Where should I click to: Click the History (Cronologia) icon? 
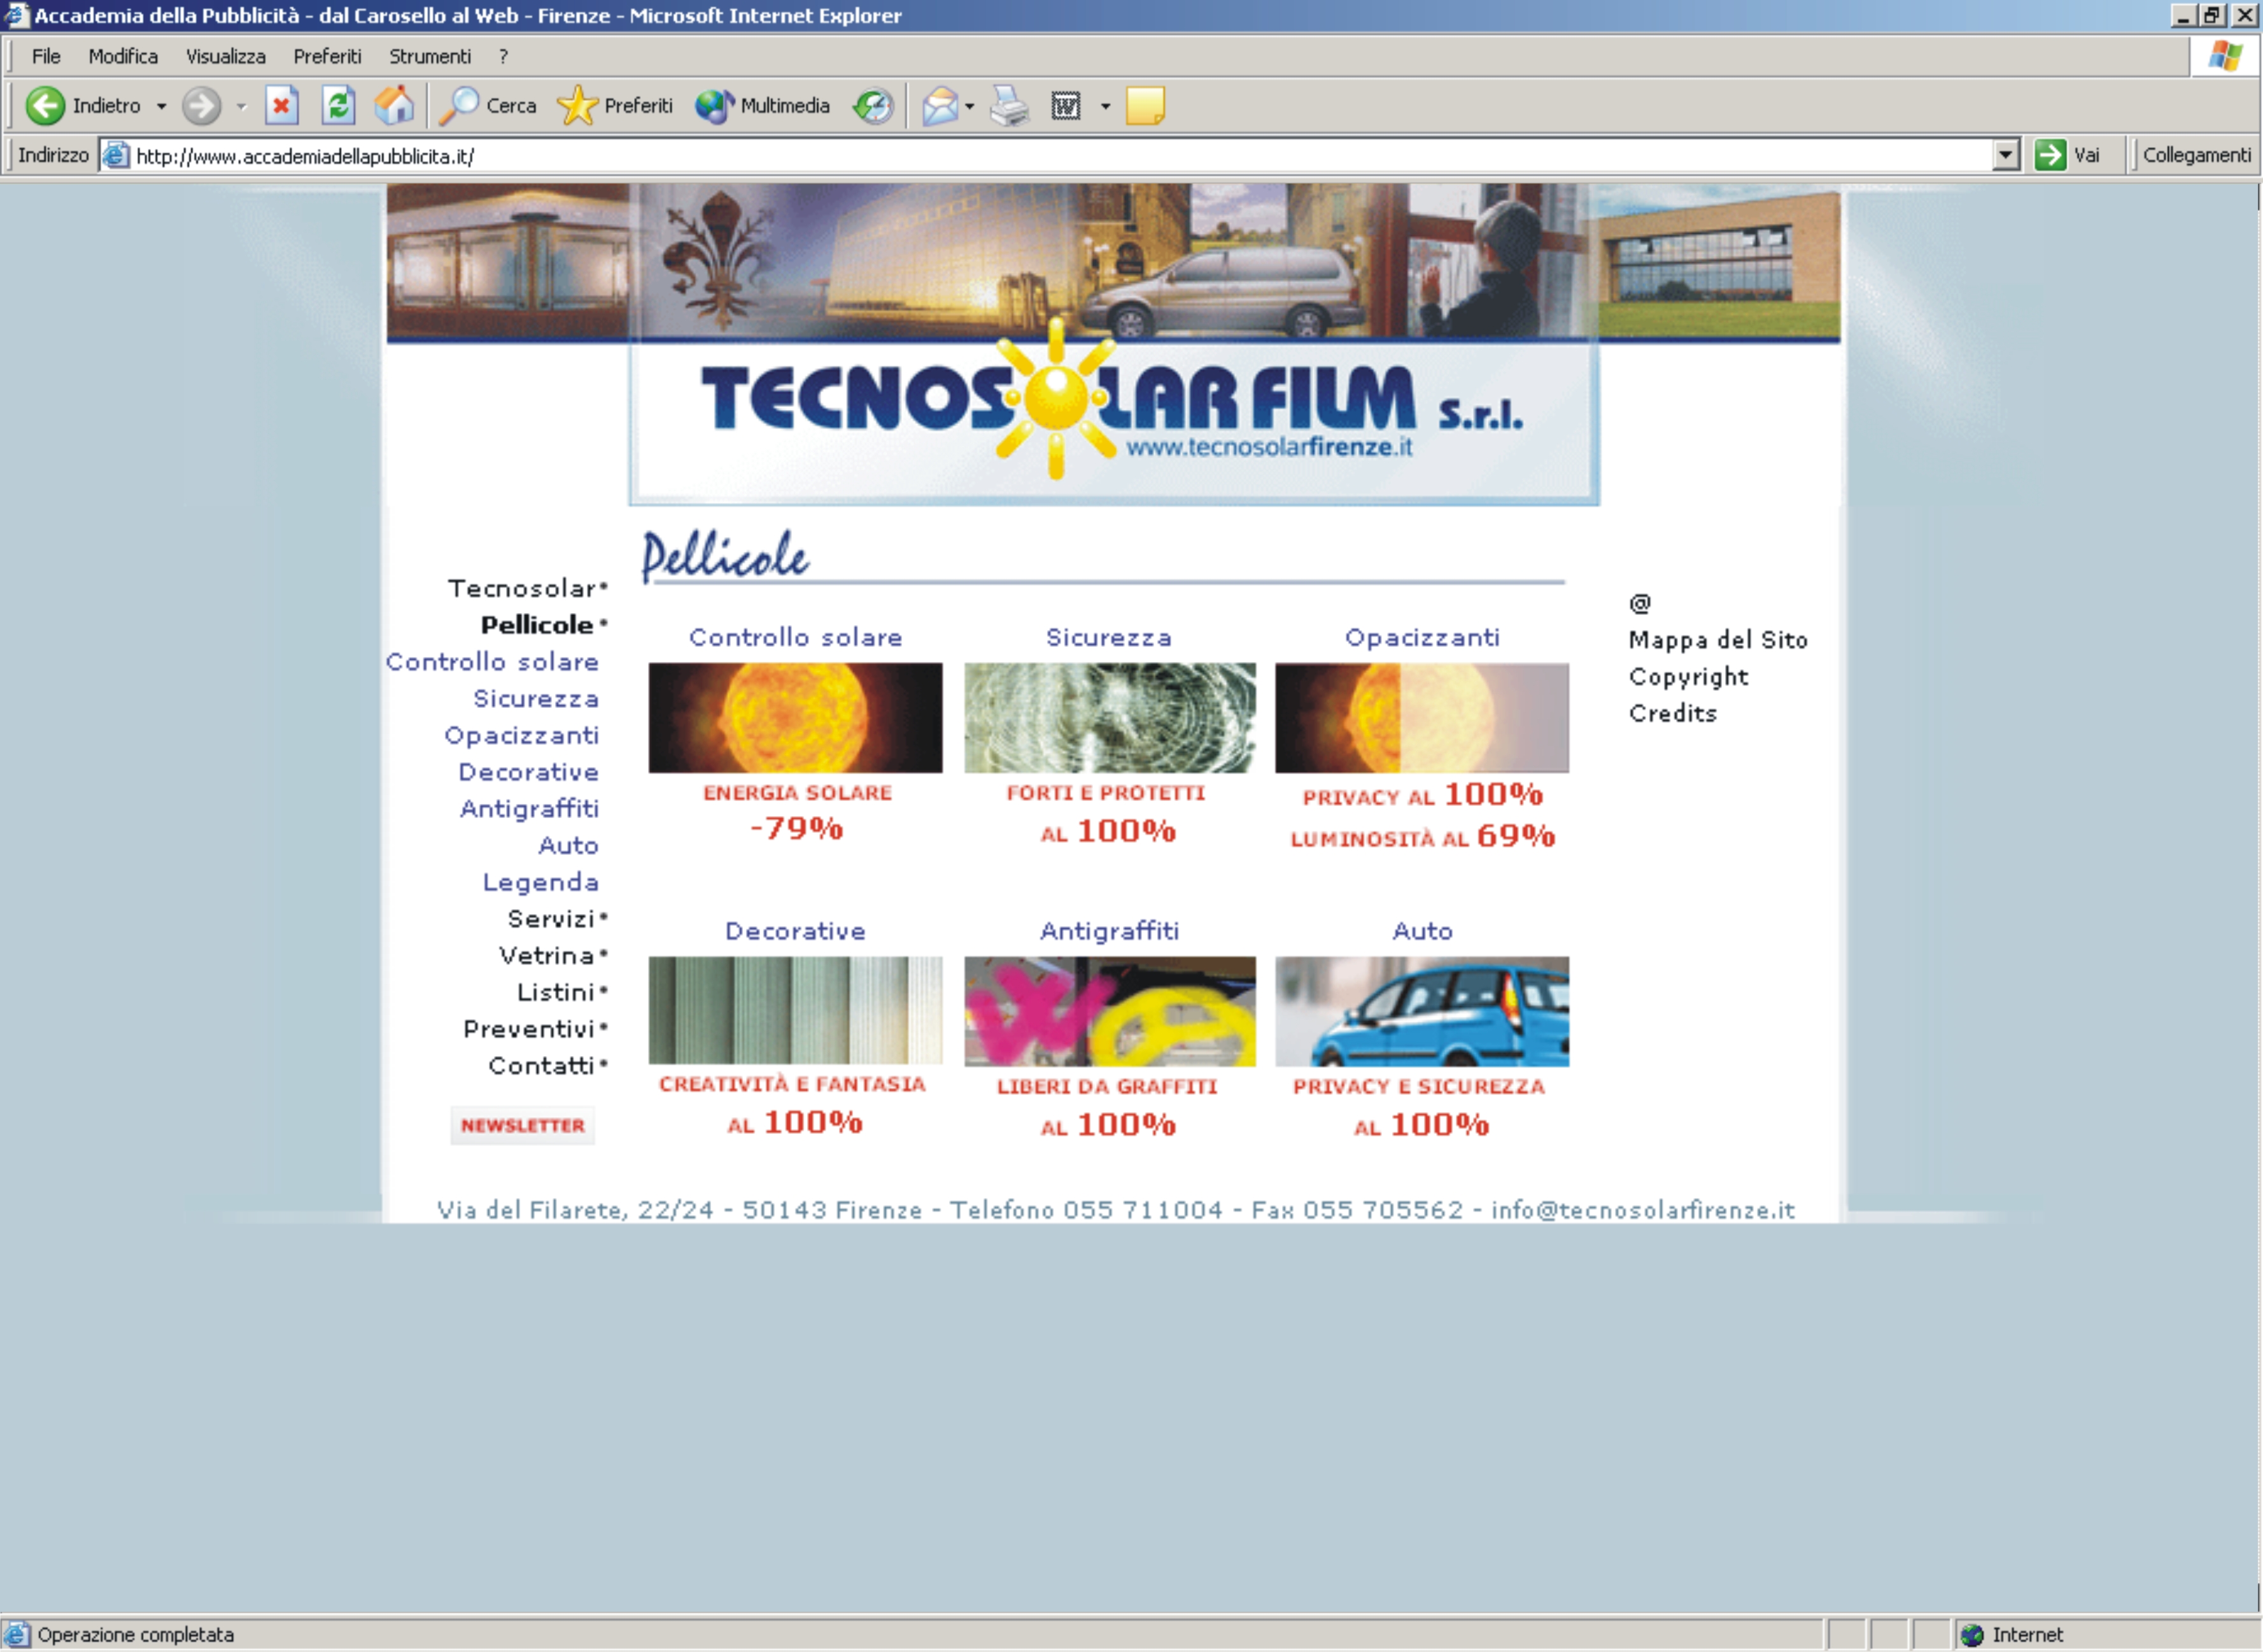pos(872,106)
